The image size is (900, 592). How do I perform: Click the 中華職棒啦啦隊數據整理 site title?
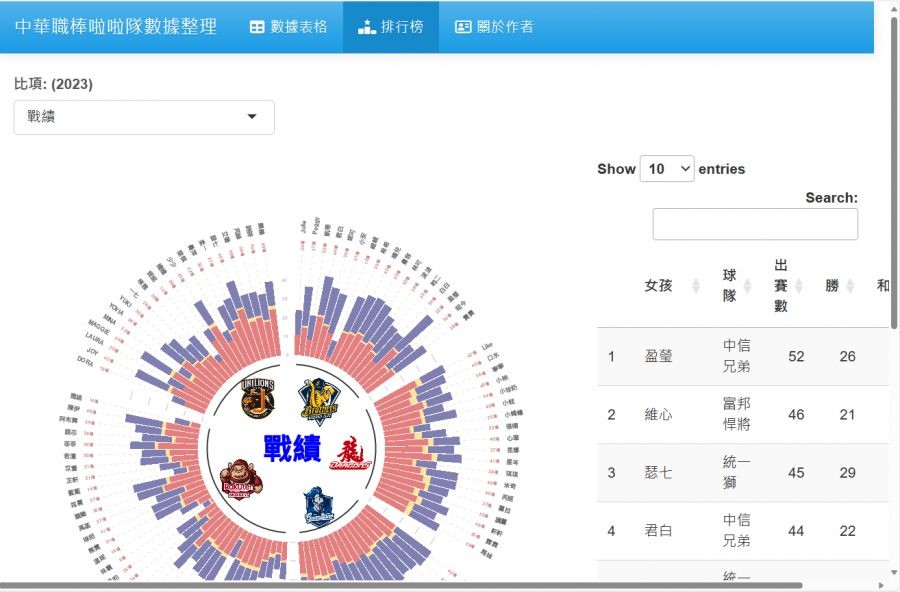[116, 26]
